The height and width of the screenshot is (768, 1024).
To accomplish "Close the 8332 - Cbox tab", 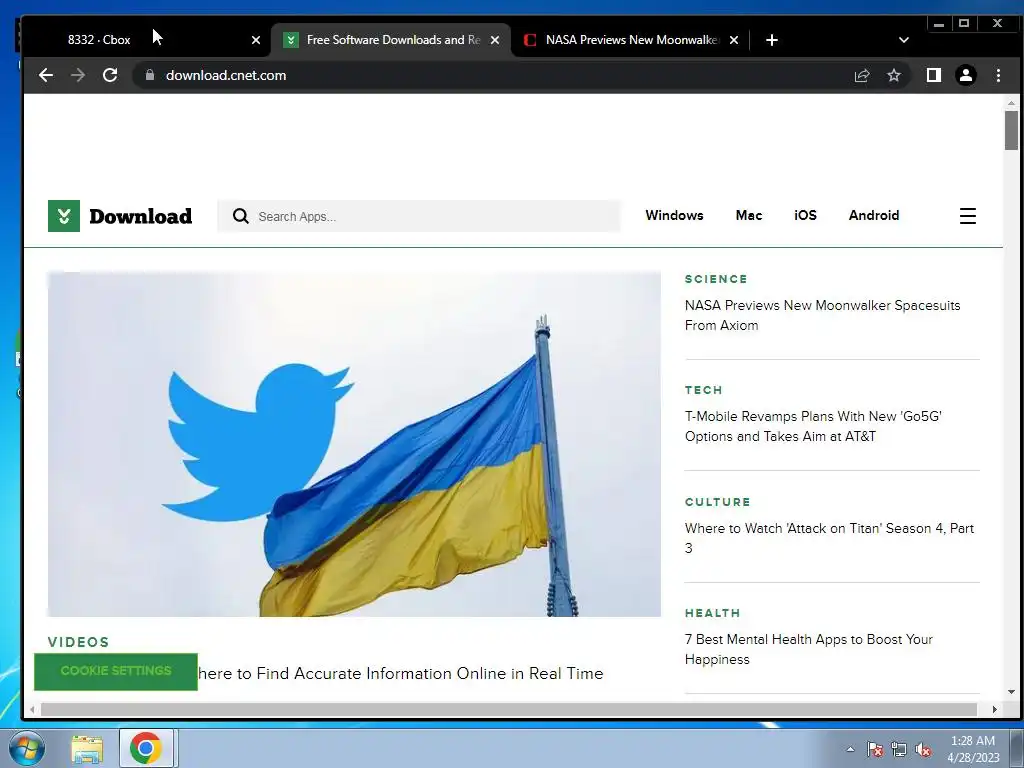I will pyautogui.click(x=256, y=40).
